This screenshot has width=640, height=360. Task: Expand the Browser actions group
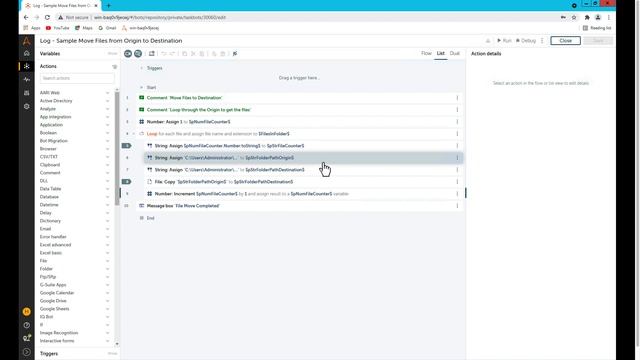coord(108,149)
